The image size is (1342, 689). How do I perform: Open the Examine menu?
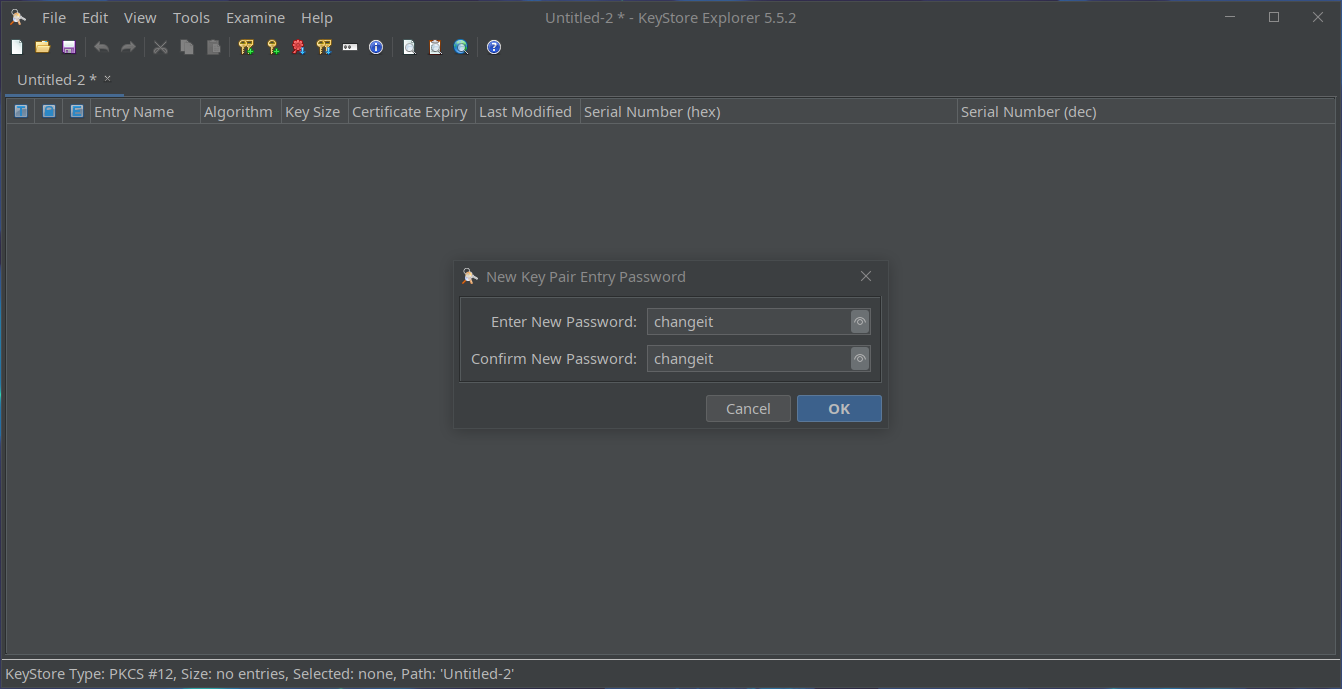255,18
